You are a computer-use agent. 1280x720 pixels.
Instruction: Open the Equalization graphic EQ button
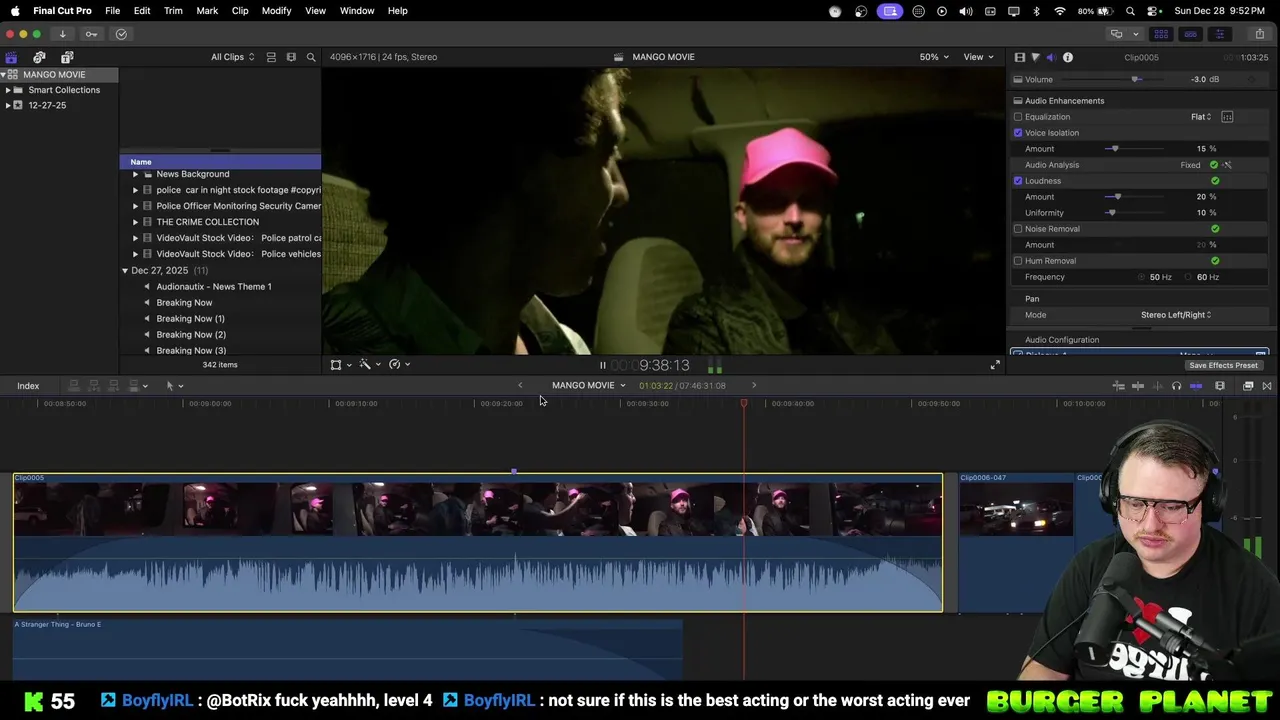pos(1227,117)
